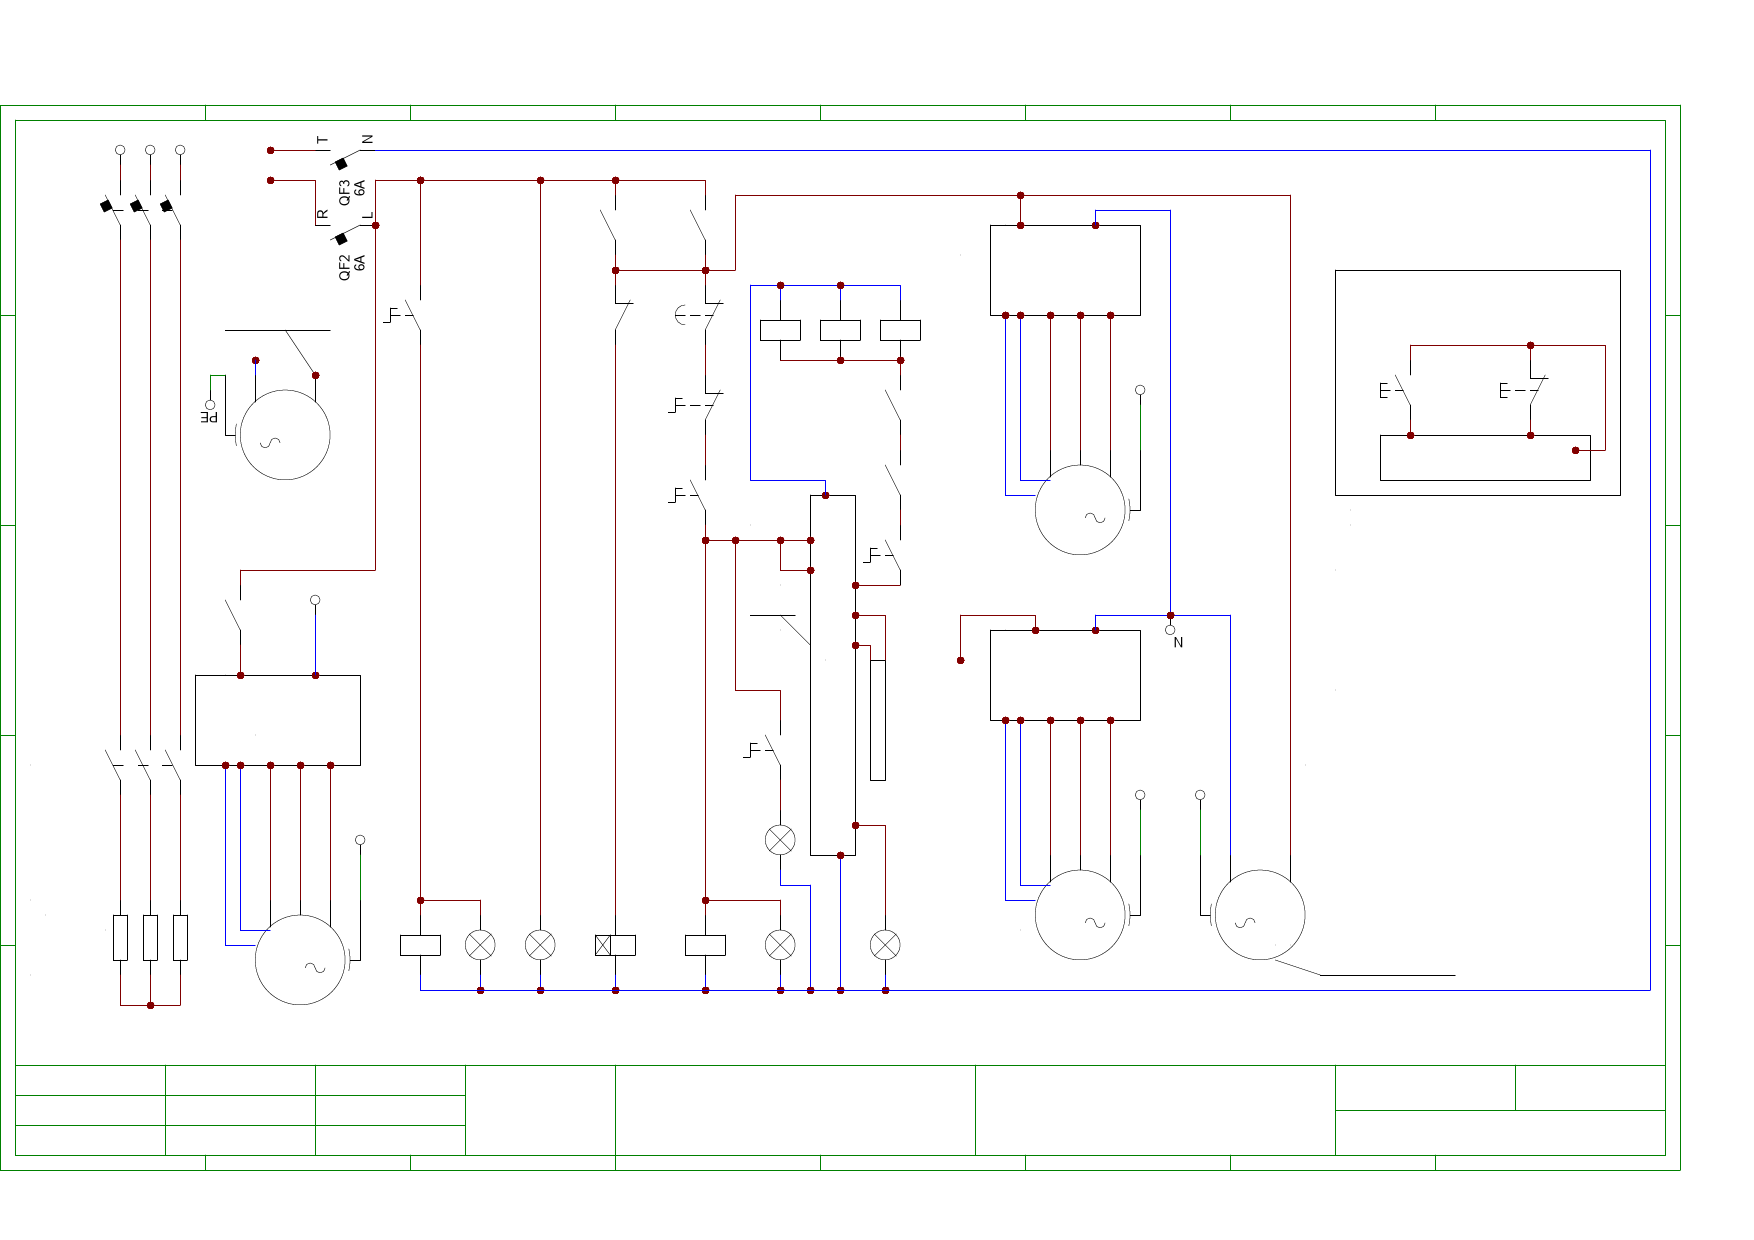Viewport: 1754px width, 1240px height.
Task: Select the T terminal label near QF3
Action: coord(322,141)
